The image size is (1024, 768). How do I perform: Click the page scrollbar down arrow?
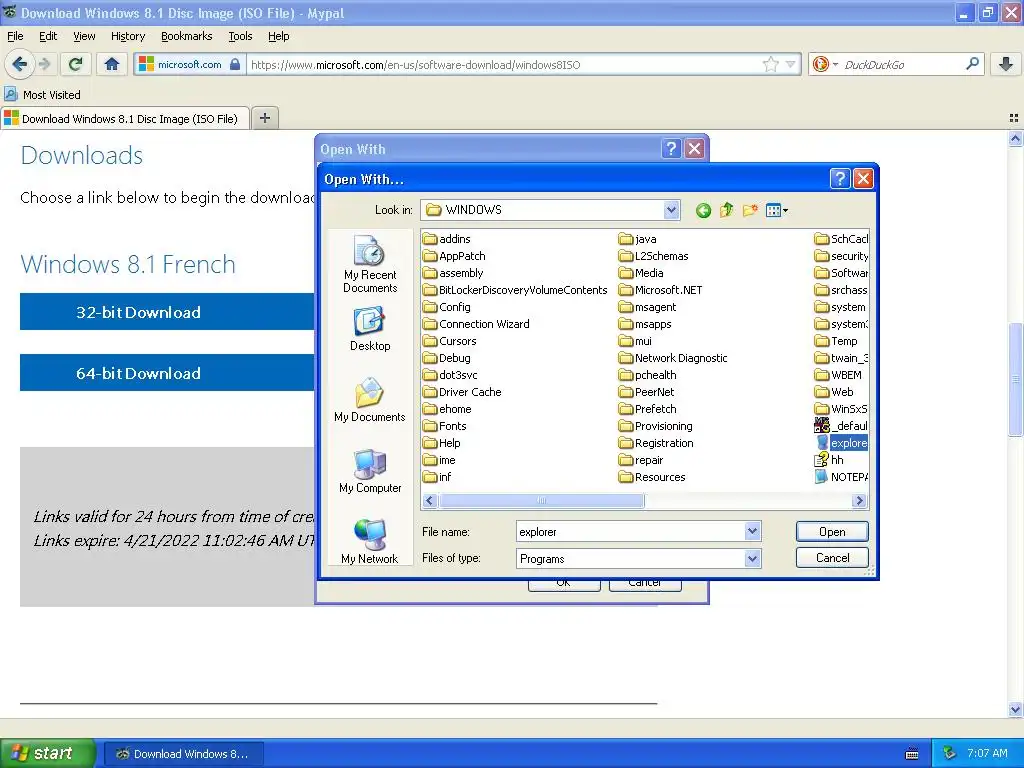point(1015,709)
